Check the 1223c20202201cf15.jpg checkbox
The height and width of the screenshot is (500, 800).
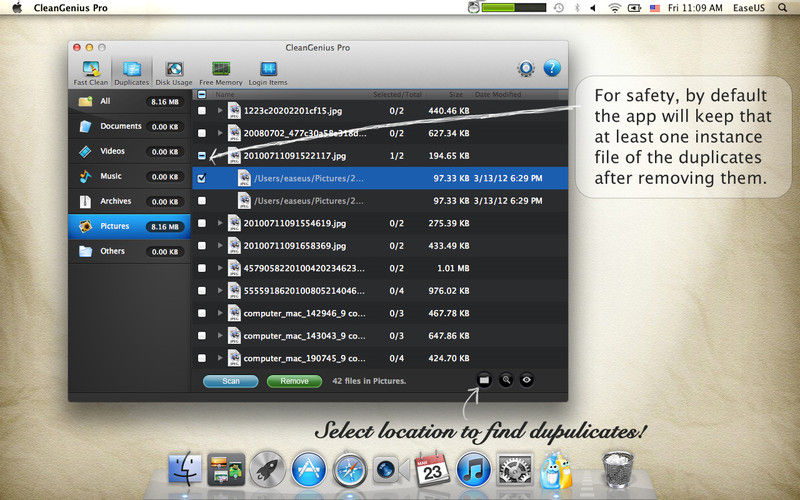point(202,111)
